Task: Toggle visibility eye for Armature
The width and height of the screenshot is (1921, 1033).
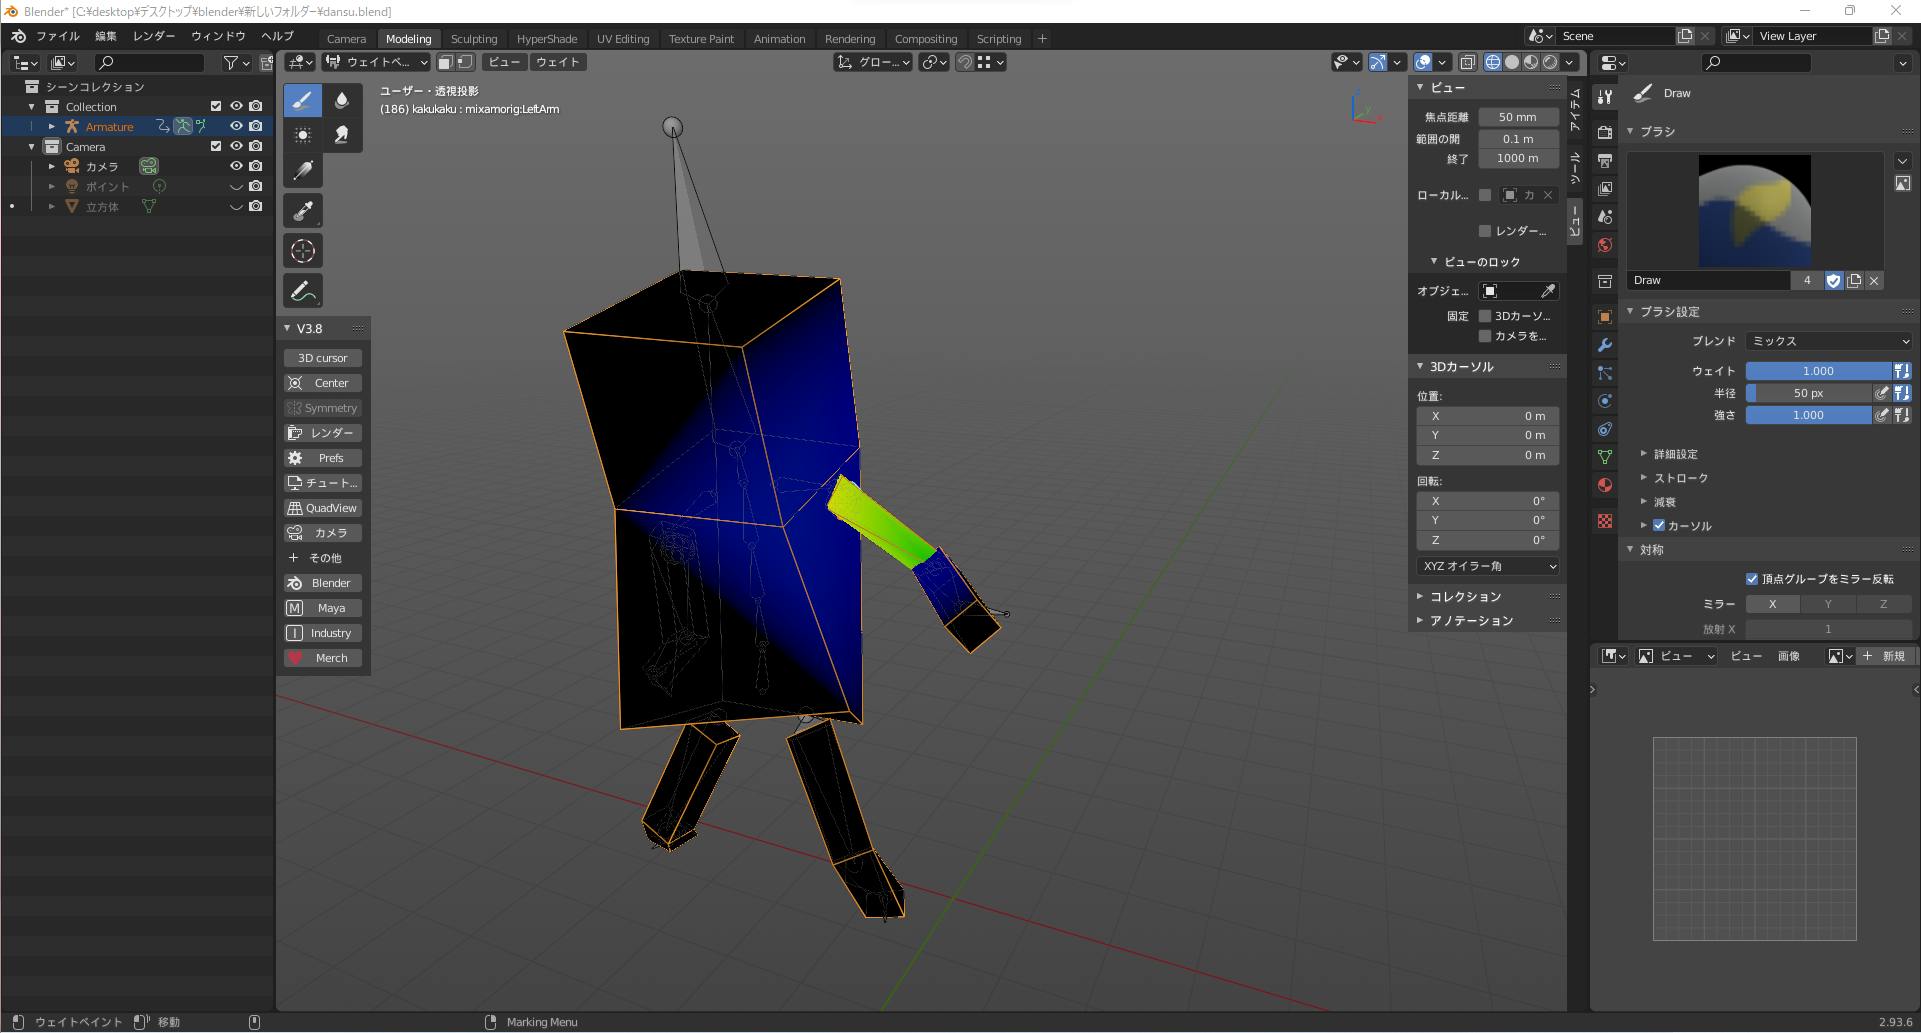Action: 236,126
